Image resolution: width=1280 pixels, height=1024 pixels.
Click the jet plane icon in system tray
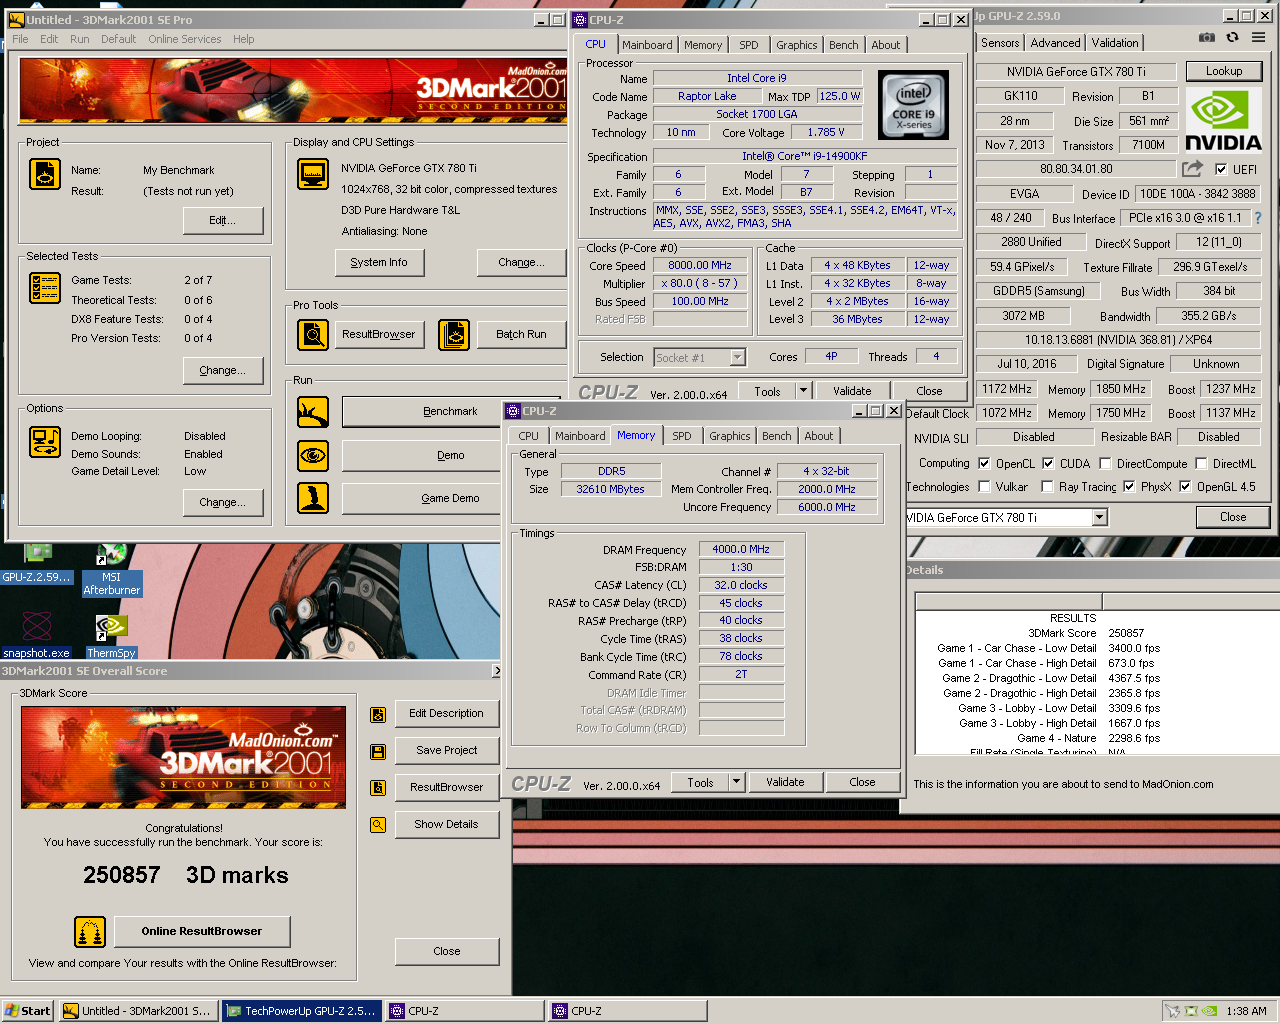pos(1172,1011)
